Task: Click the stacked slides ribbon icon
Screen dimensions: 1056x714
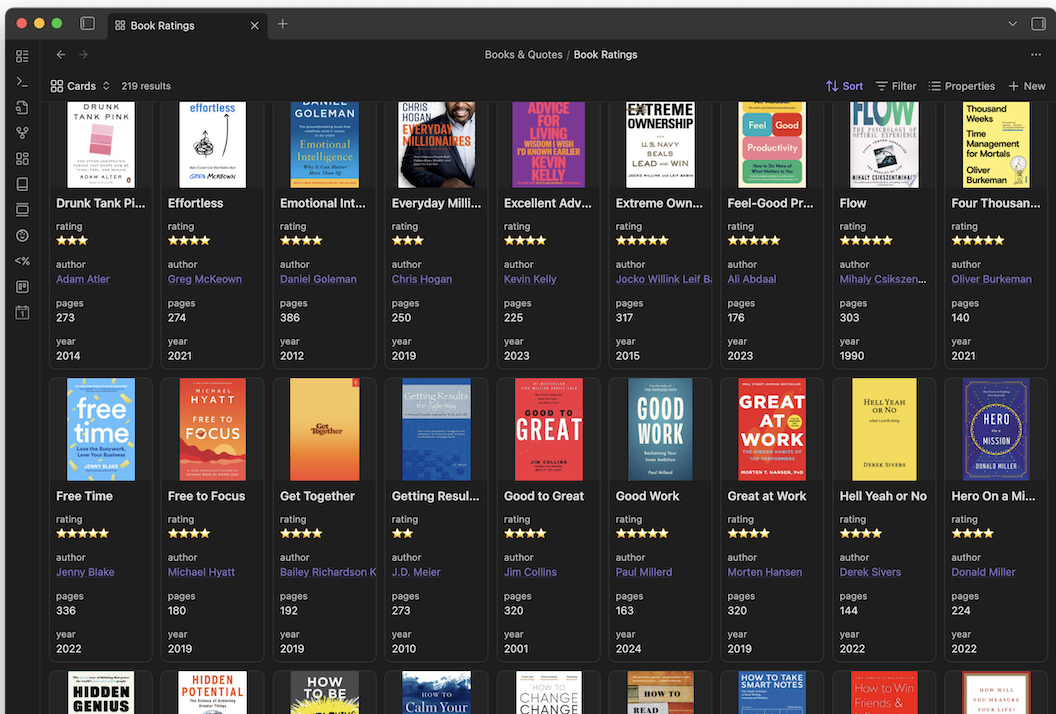Action: (x=22, y=209)
